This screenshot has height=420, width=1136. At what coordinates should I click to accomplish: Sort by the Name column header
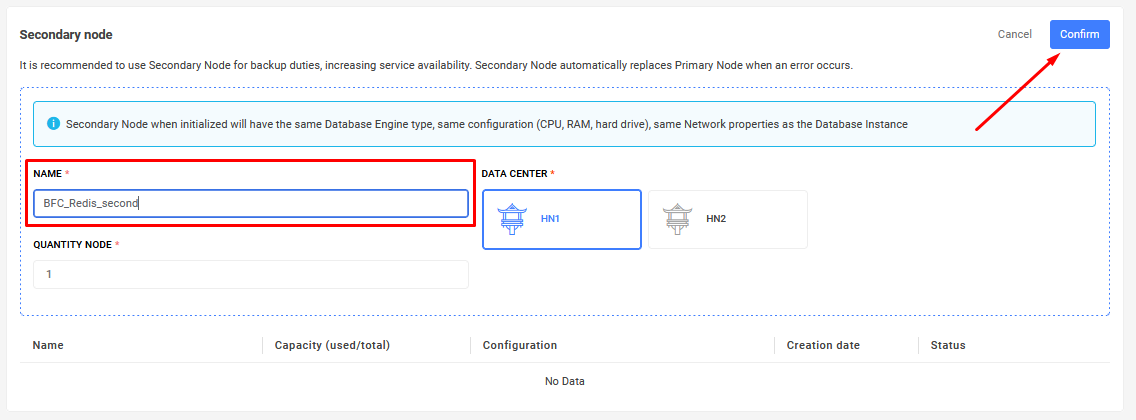(x=48, y=345)
